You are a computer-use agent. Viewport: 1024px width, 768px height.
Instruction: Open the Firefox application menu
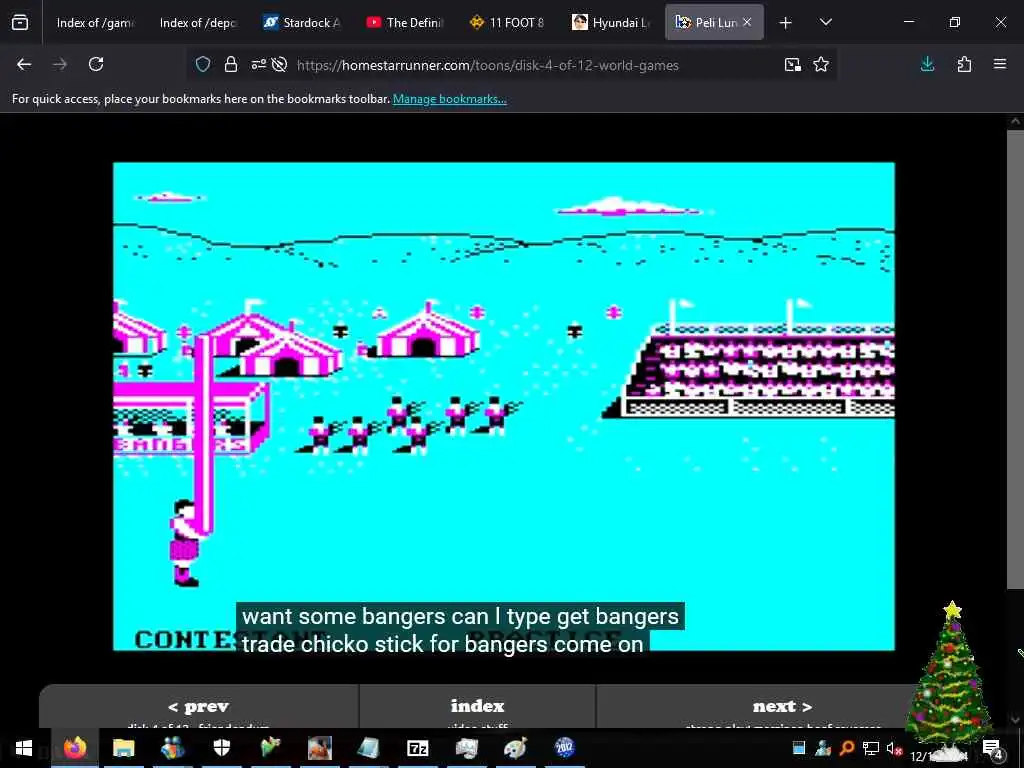coord(1000,64)
